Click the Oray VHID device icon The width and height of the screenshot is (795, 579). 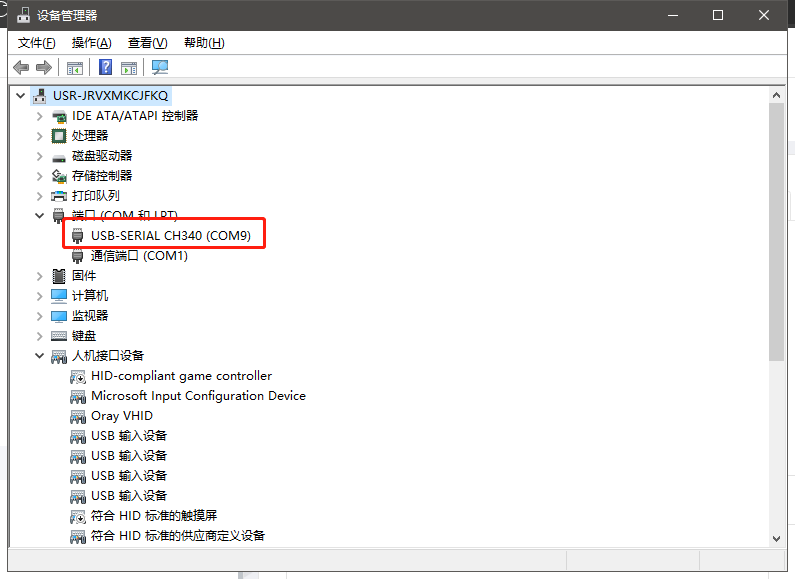pyautogui.click(x=78, y=417)
